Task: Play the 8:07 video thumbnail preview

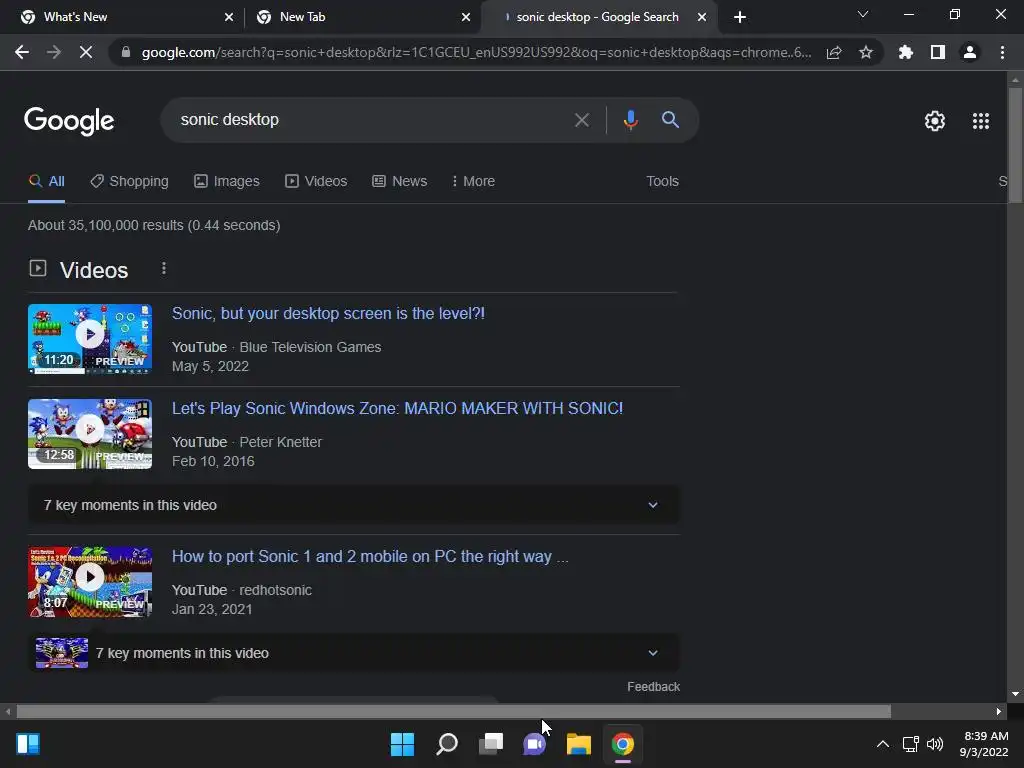Action: point(90,582)
